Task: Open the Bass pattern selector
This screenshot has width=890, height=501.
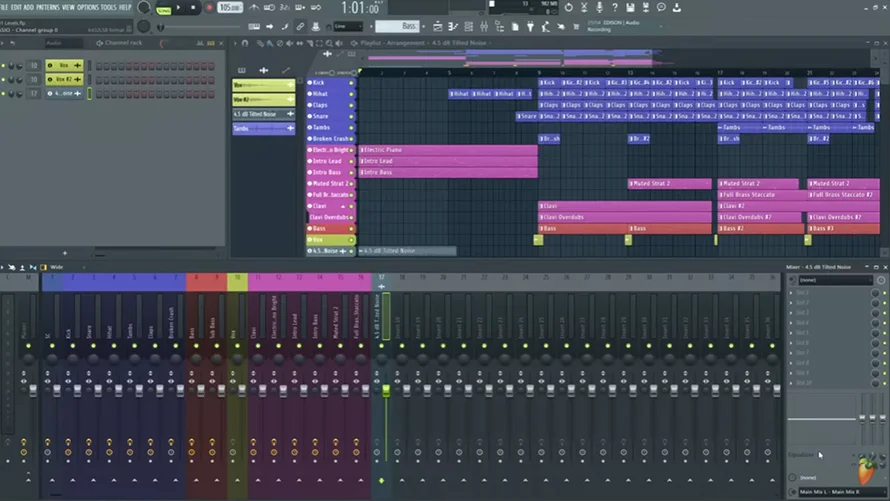Action: click(x=397, y=27)
